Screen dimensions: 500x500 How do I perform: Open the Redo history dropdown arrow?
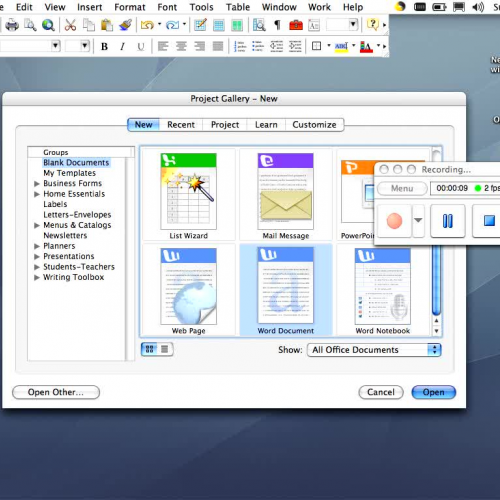click(x=184, y=24)
